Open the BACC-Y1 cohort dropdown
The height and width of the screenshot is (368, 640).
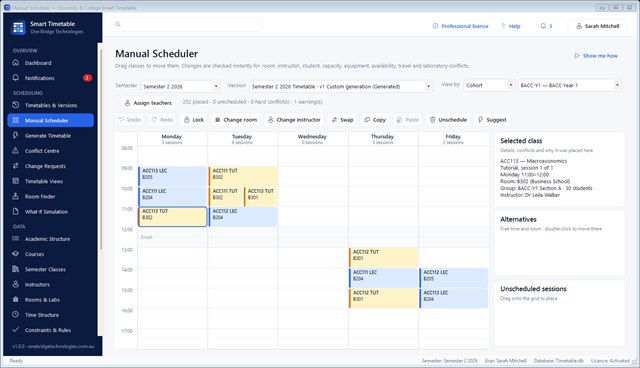click(570, 85)
